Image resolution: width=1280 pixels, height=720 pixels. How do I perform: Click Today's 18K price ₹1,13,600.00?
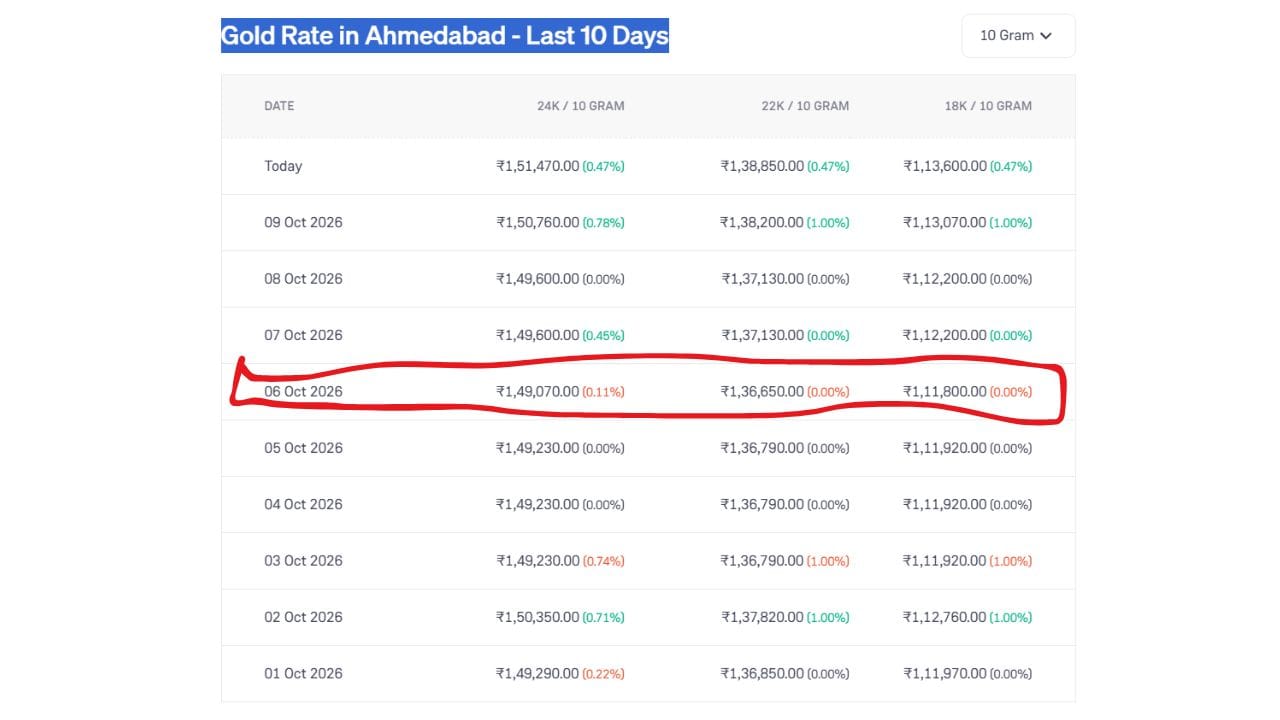(945, 166)
